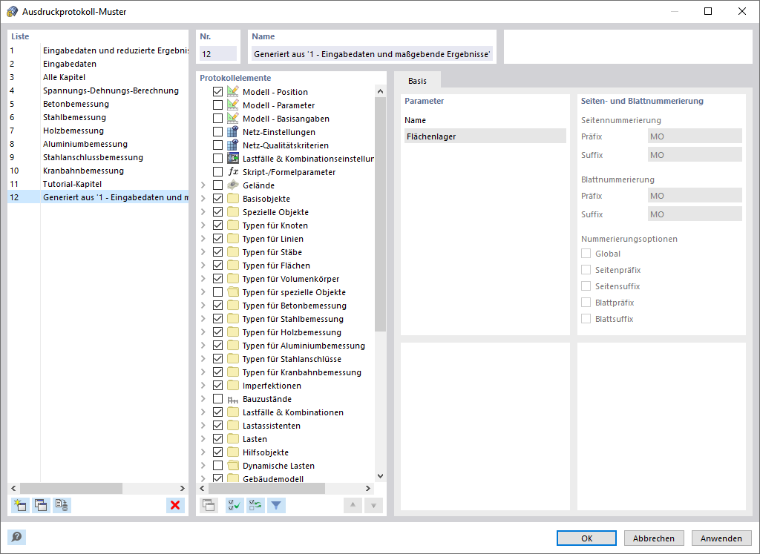Screen dimensions: 760x554
Task: Check the Modell - Parameter checkbox
Action: 218,105
